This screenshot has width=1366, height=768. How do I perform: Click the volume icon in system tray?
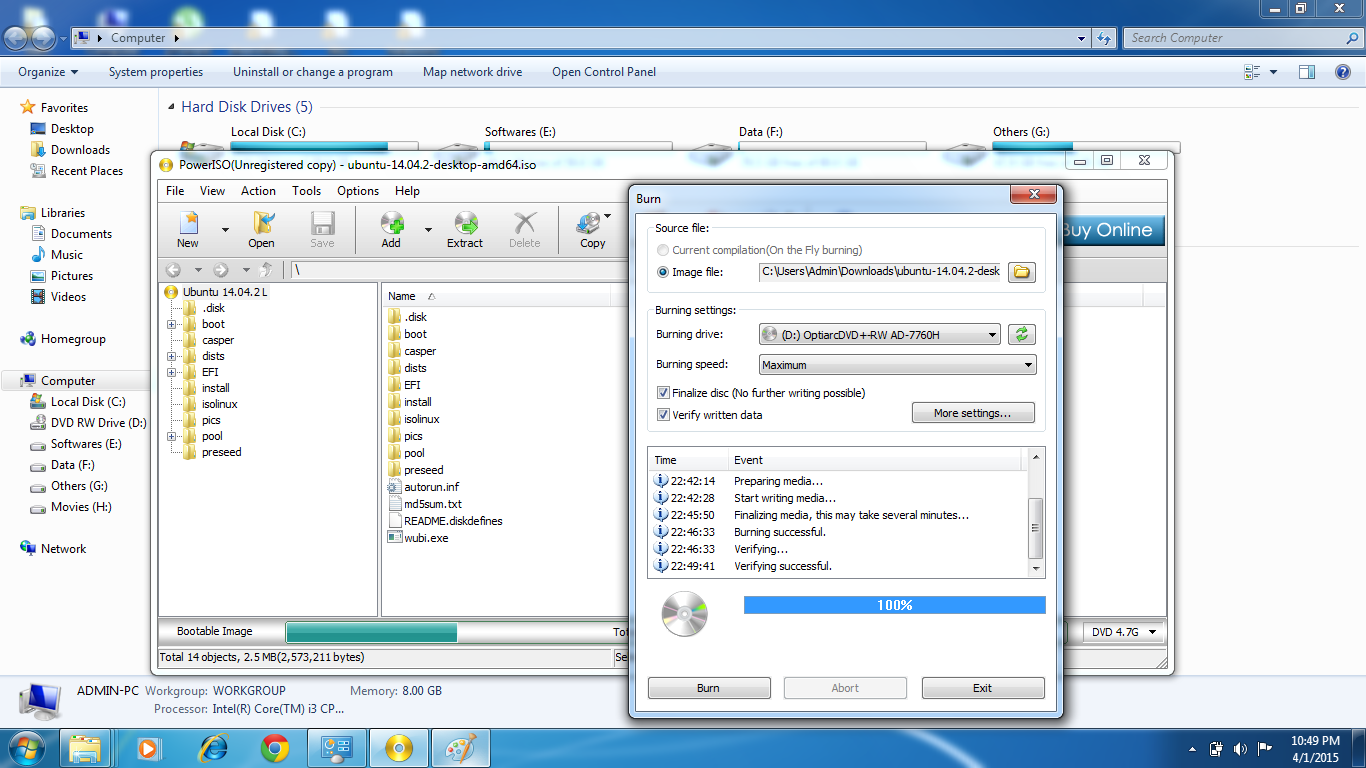1241,748
